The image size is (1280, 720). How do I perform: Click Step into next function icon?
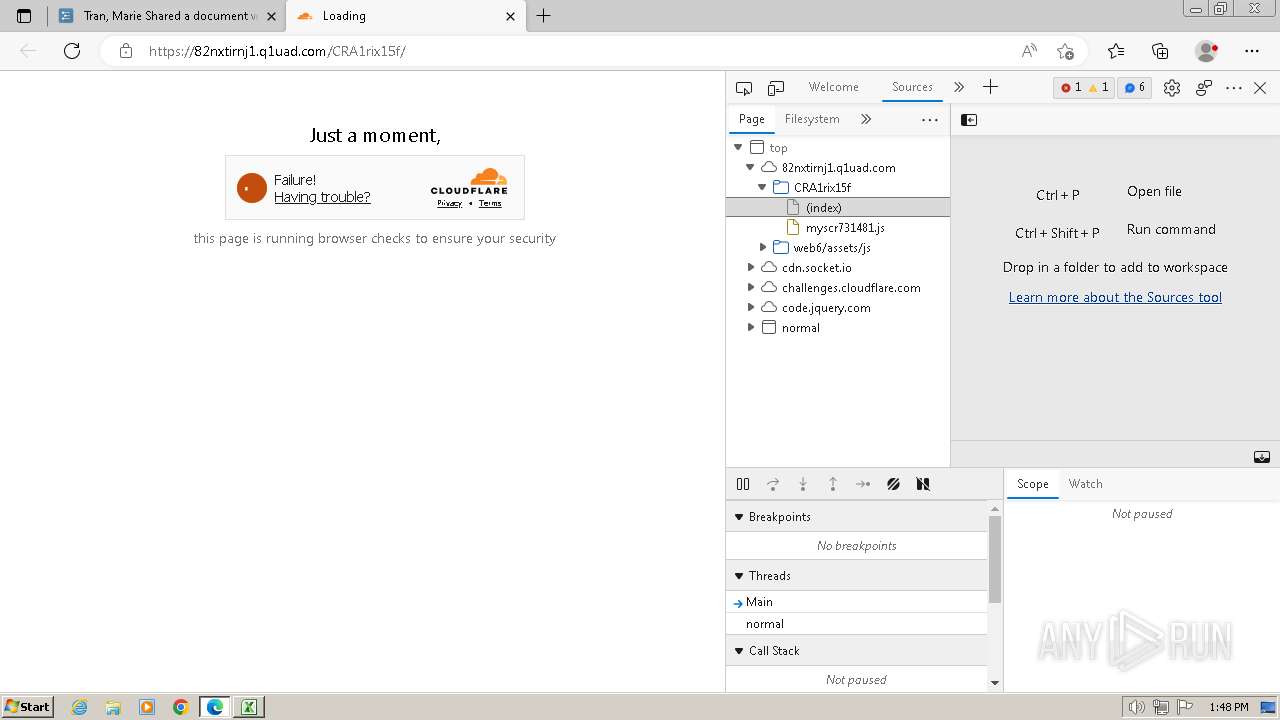click(x=803, y=484)
